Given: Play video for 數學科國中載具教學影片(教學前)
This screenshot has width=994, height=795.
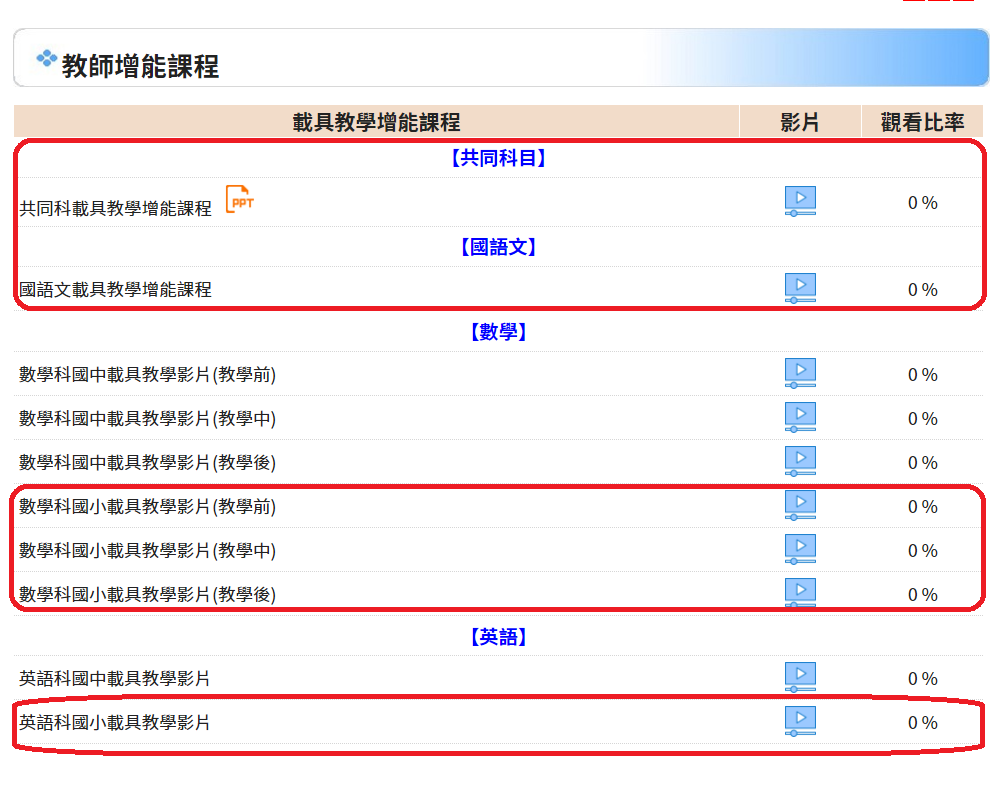Looking at the screenshot, I should pos(800,374).
